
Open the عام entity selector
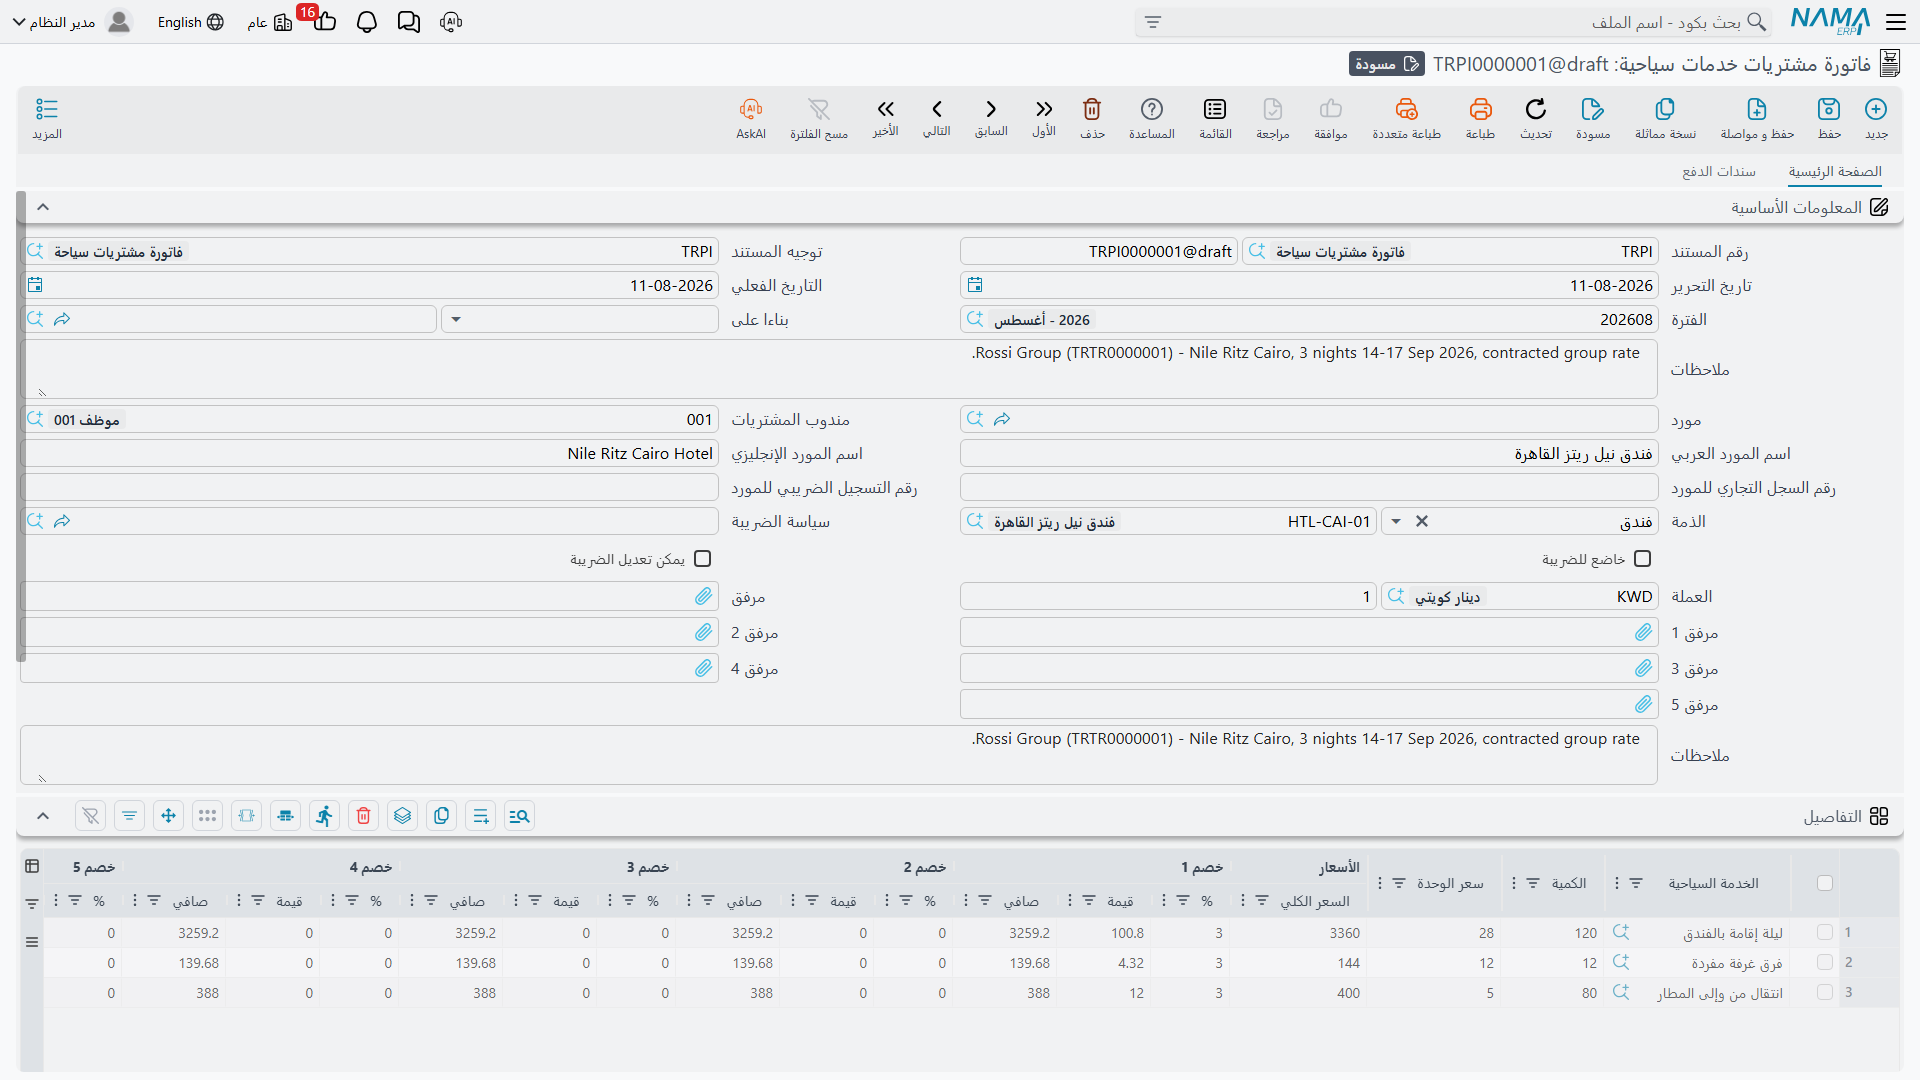(270, 22)
